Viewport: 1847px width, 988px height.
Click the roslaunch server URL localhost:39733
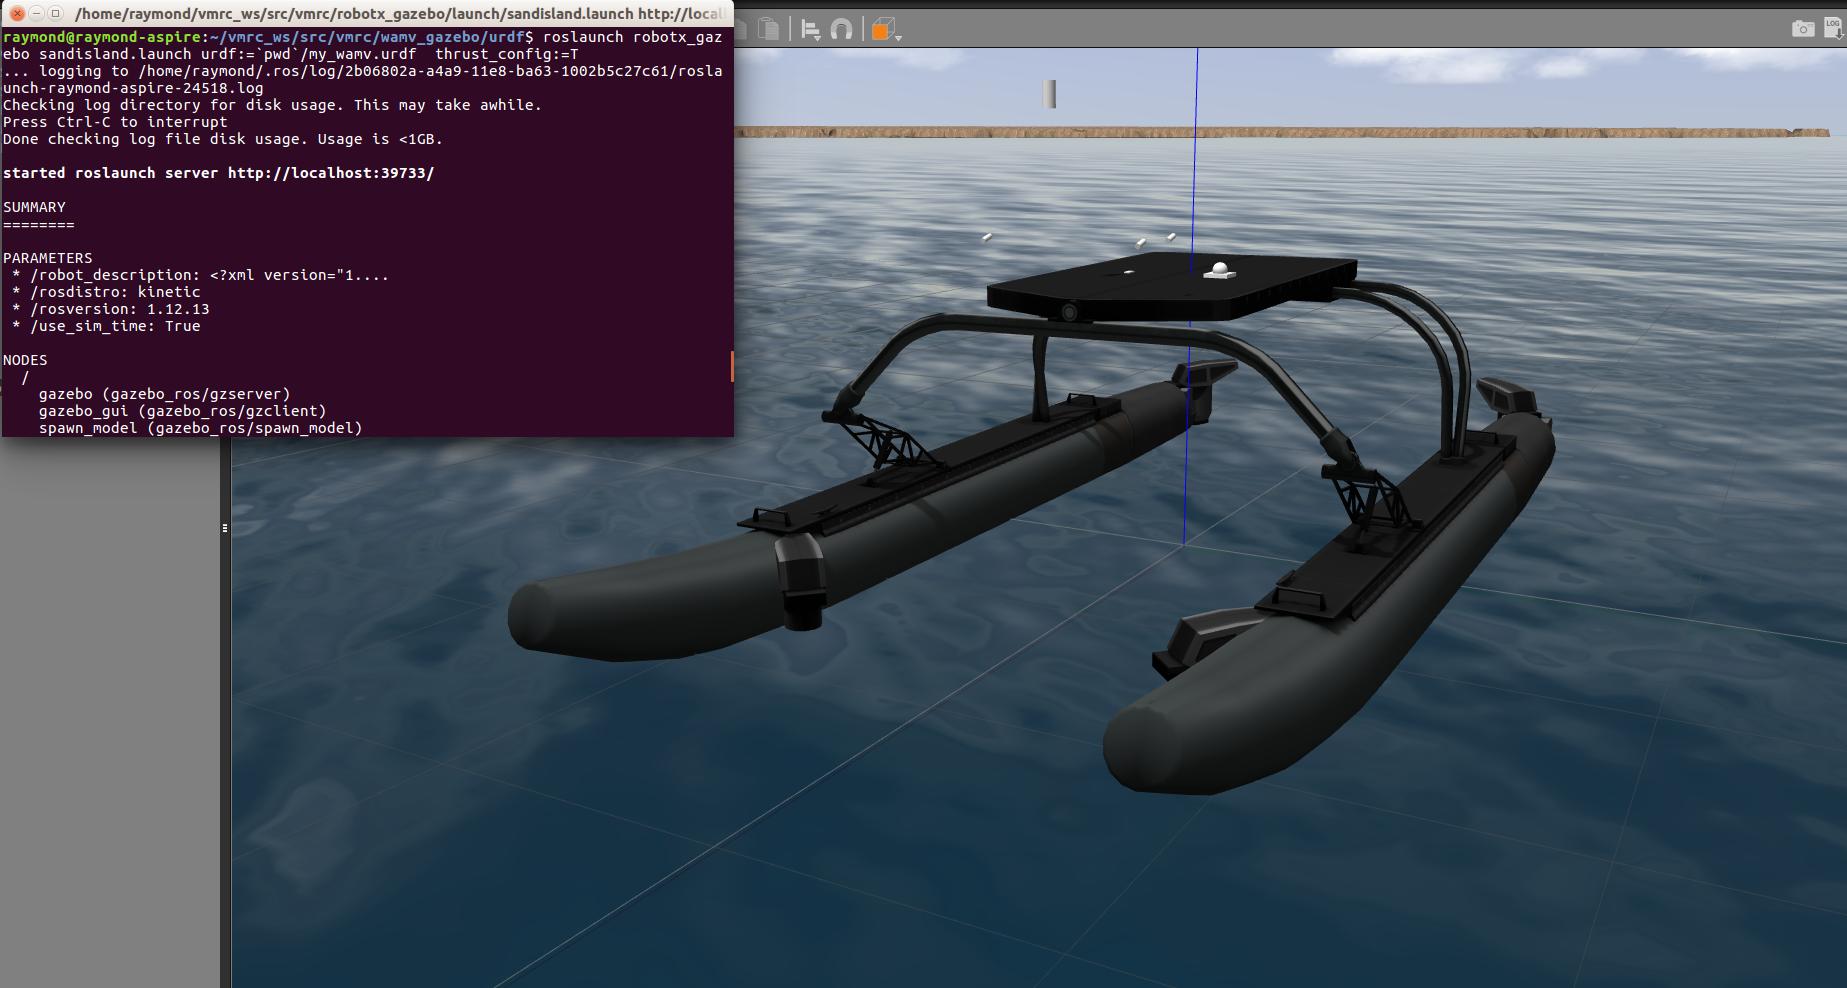(330, 172)
